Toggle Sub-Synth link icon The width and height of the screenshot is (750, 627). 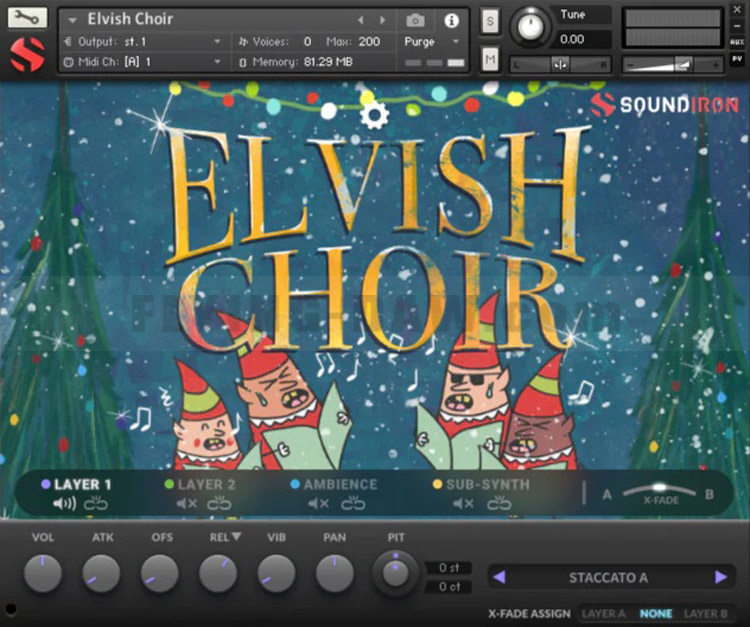click(x=499, y=504)
